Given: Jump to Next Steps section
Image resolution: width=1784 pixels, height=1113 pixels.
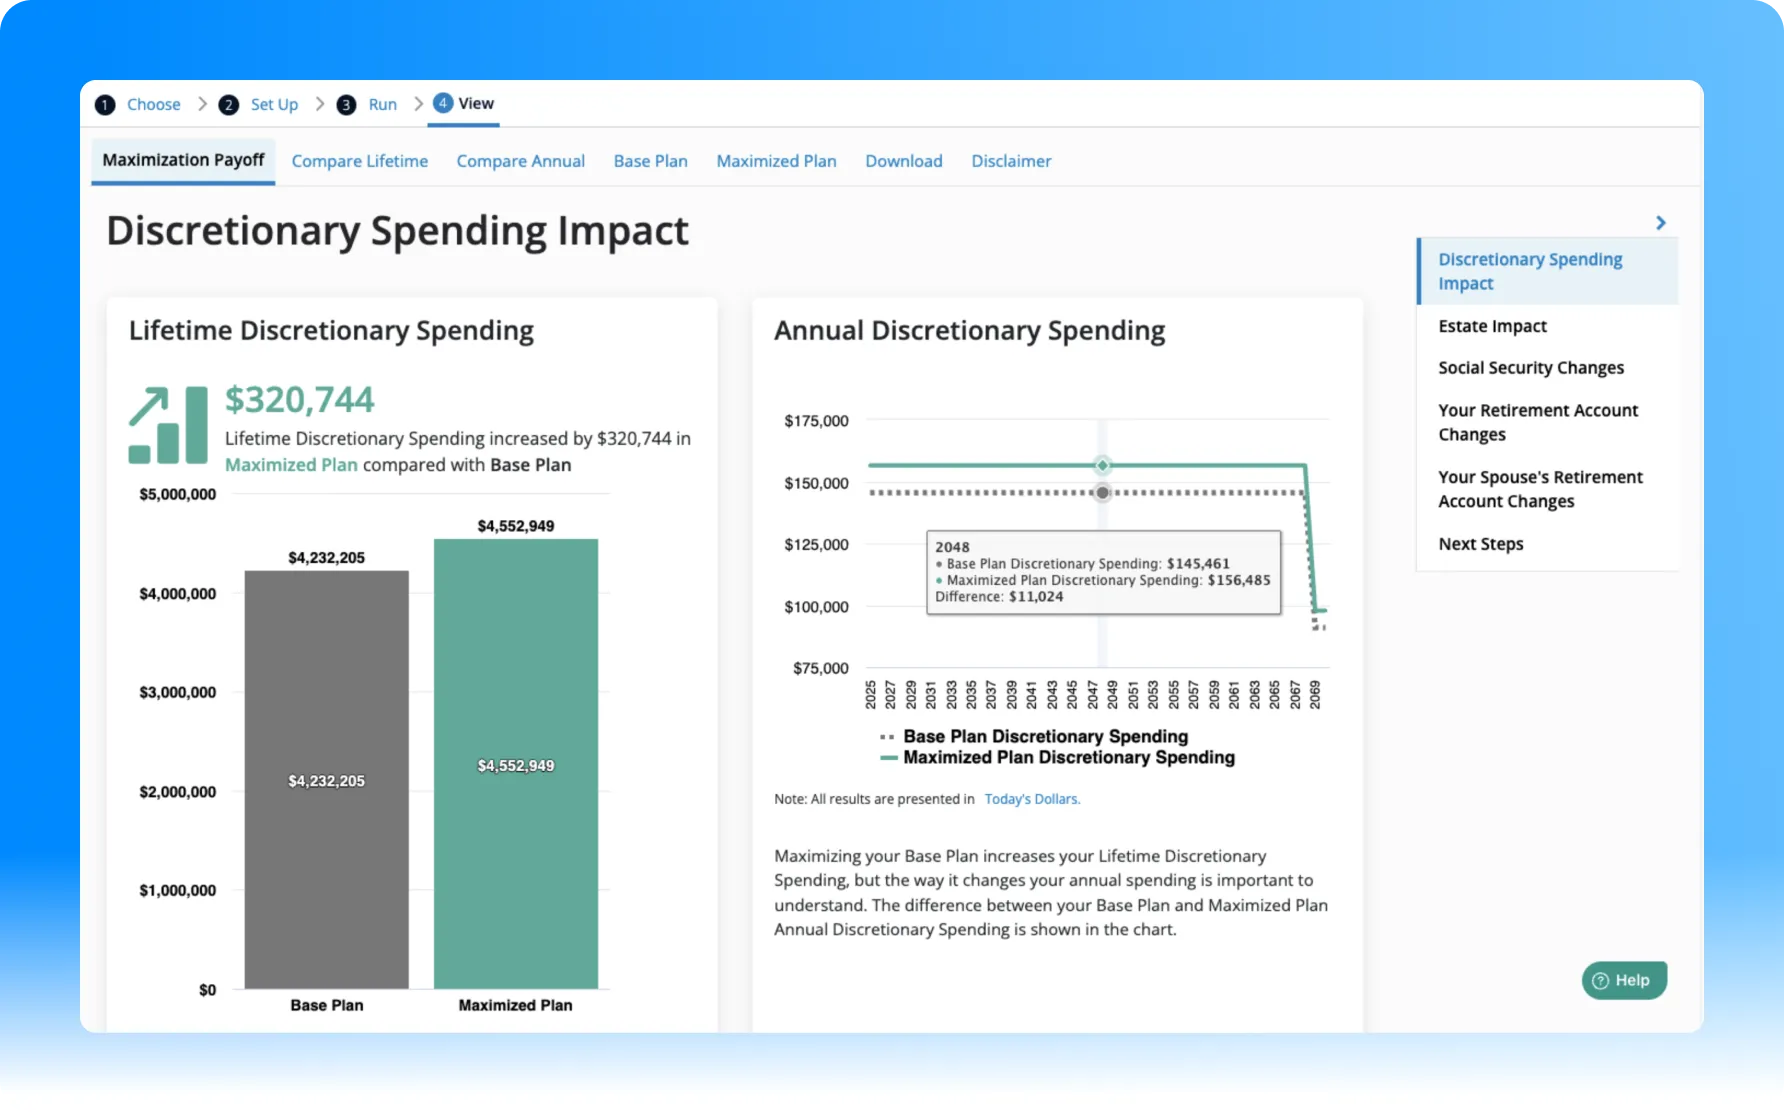Looking at the screenshot, I should 1481,544.
